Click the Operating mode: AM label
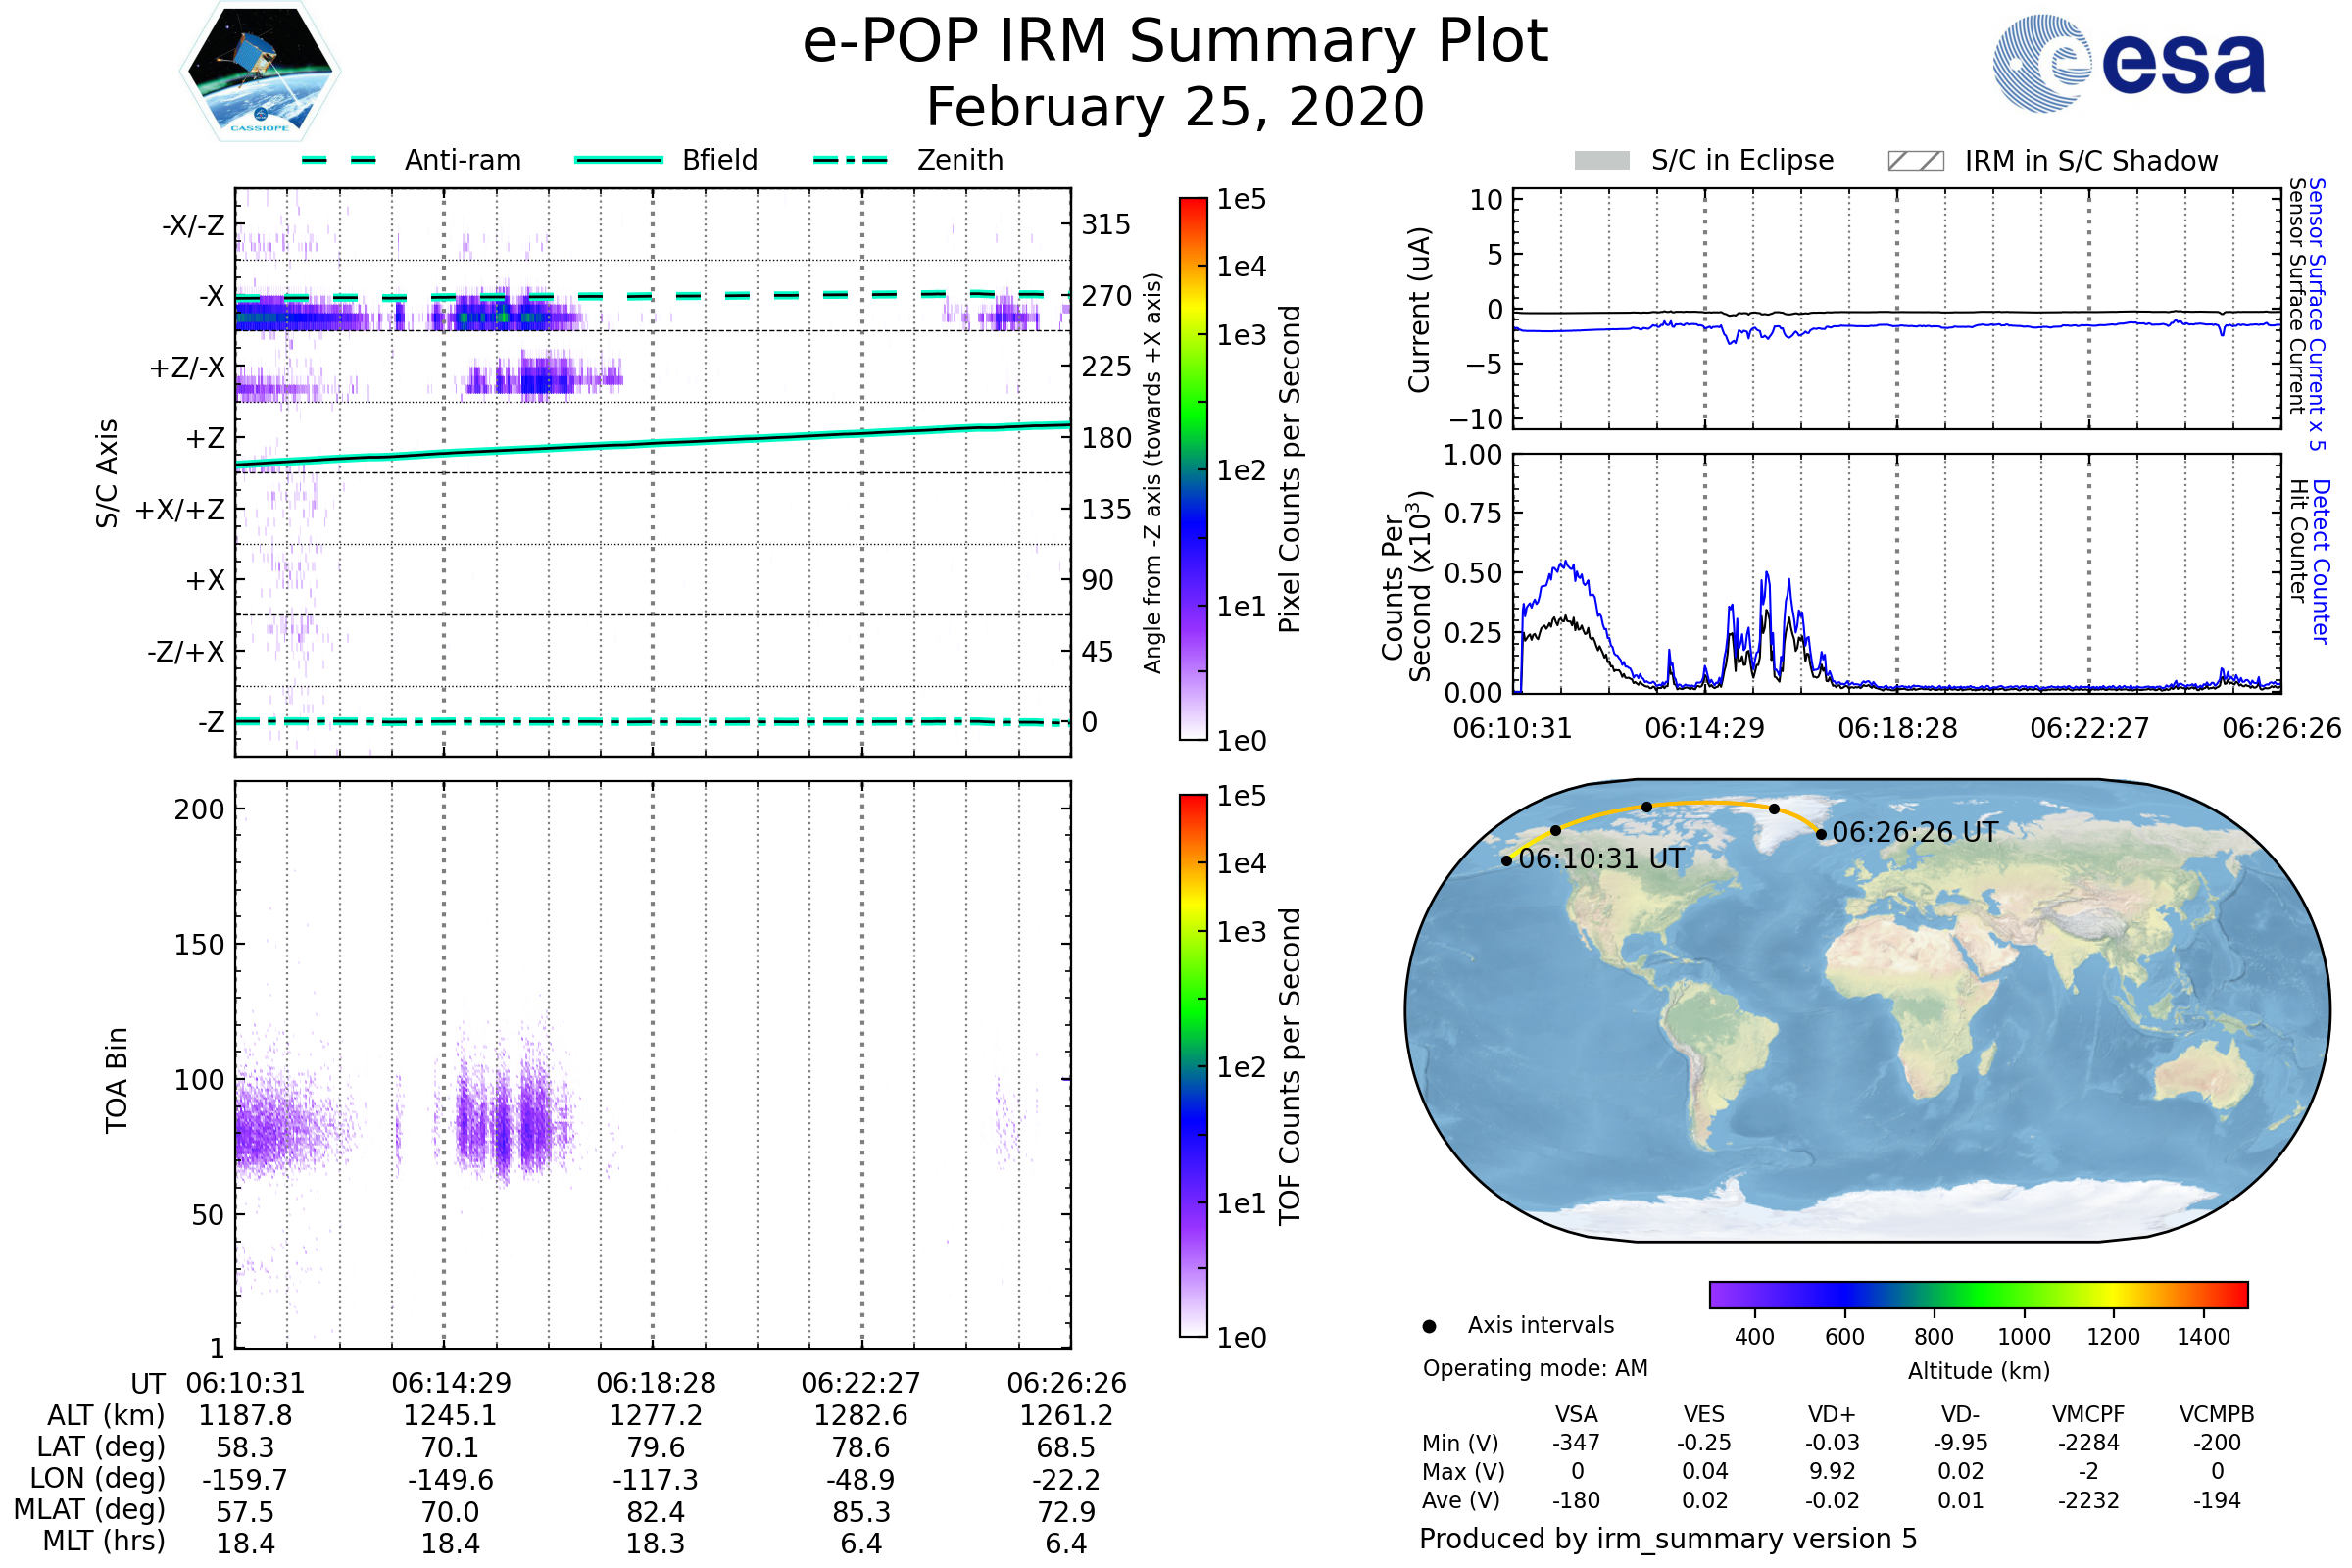The image size is (2352, 1568). point(1535,1368)
